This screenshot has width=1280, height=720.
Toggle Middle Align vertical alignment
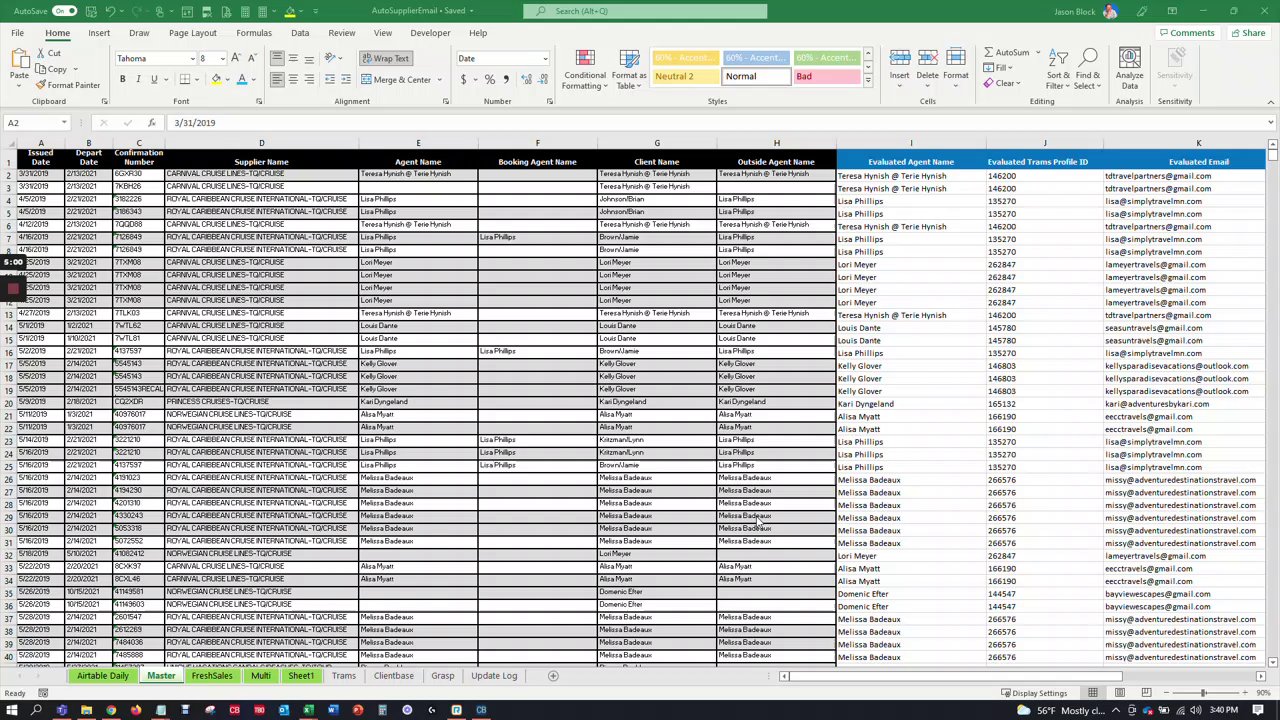(x=293, y=58)
